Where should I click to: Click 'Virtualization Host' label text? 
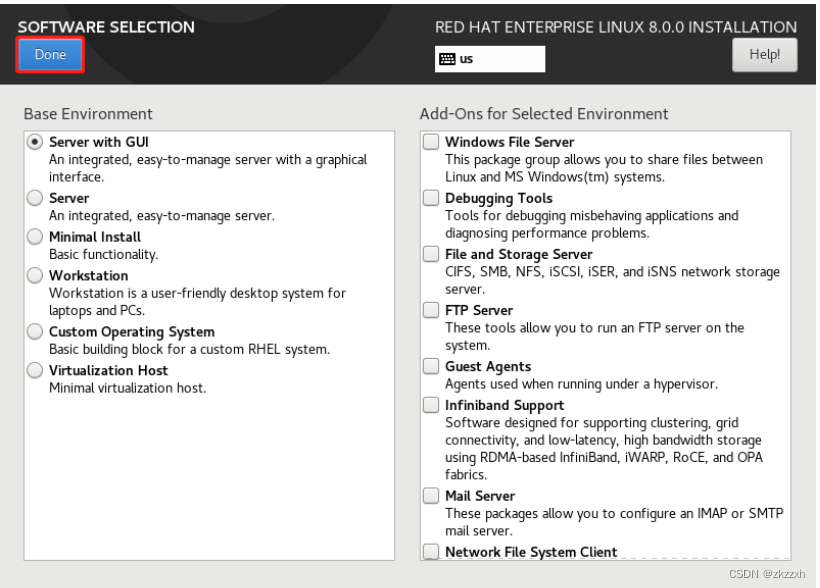[108, 370]
